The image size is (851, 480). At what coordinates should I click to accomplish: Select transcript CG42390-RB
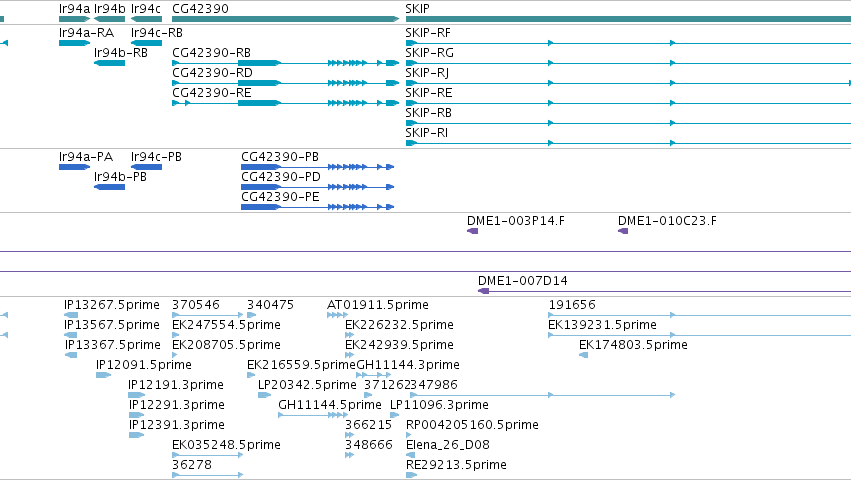tap(285, 63)
